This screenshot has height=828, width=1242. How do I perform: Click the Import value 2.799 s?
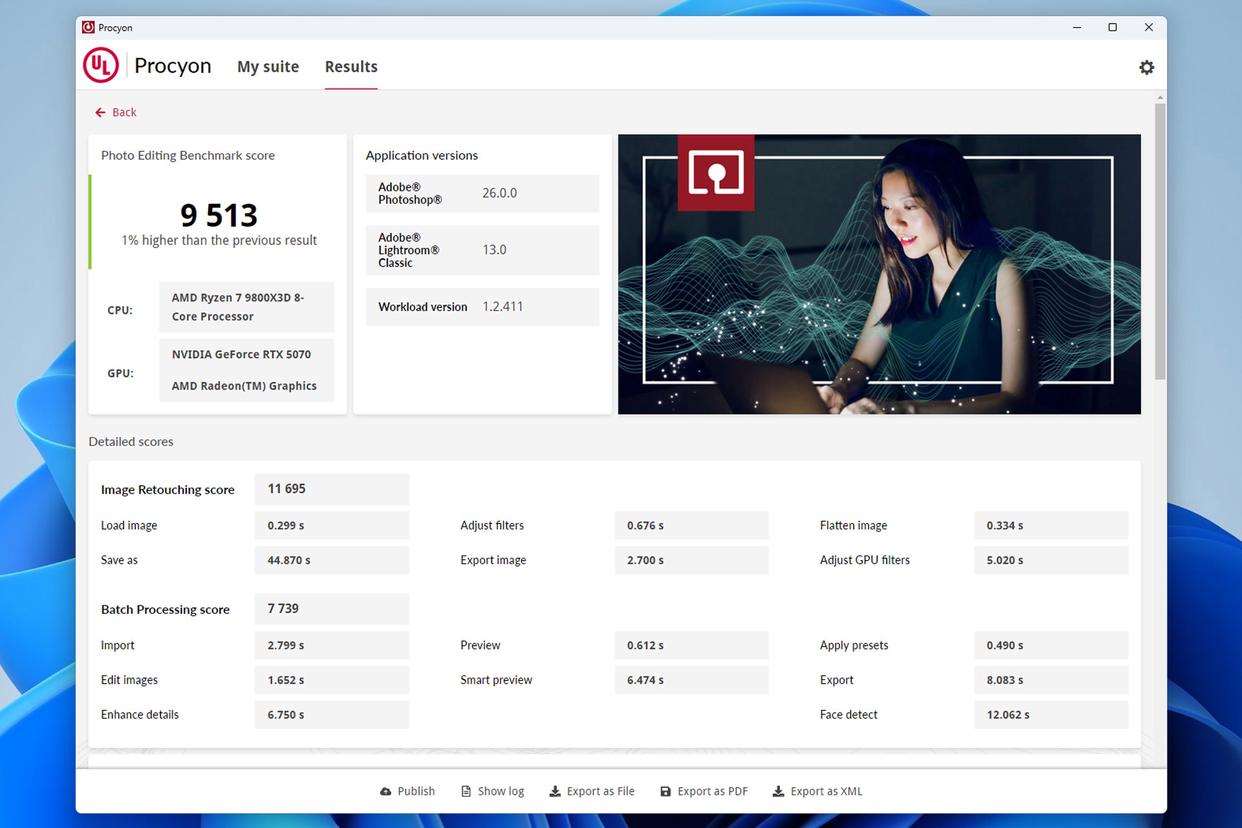(332, 645)
